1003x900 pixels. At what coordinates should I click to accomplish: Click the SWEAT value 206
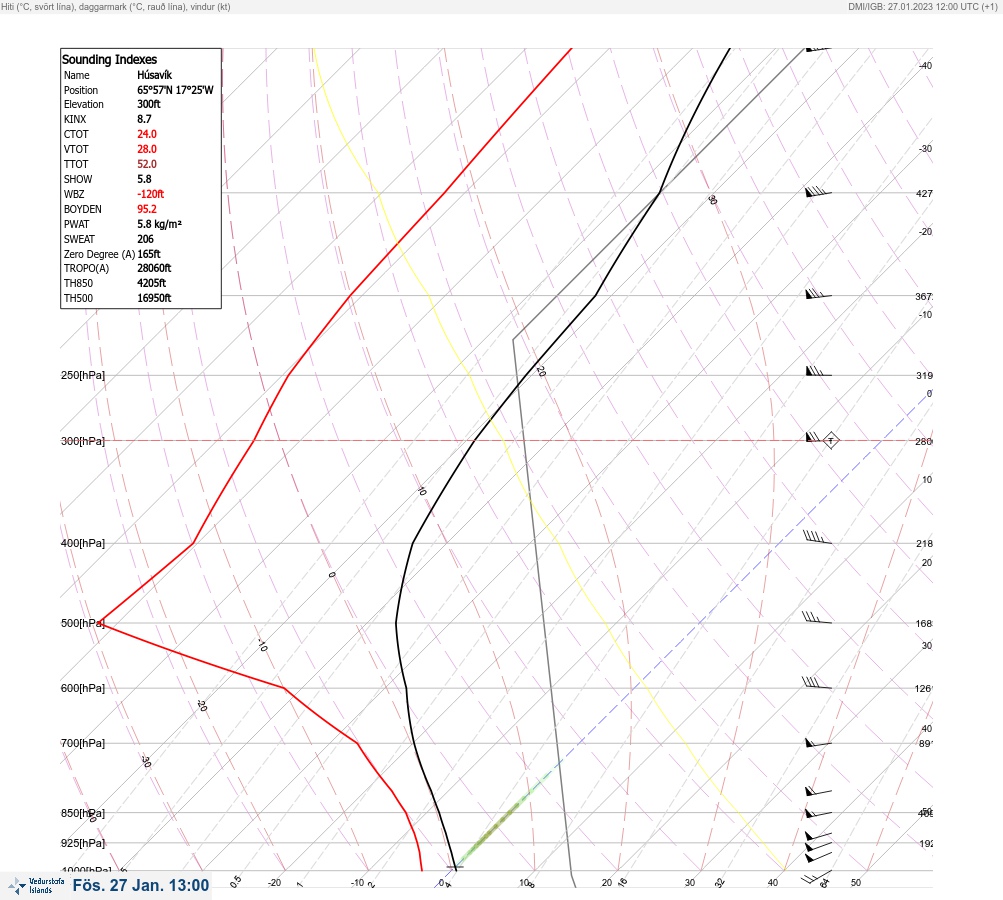tap(145, 239)
